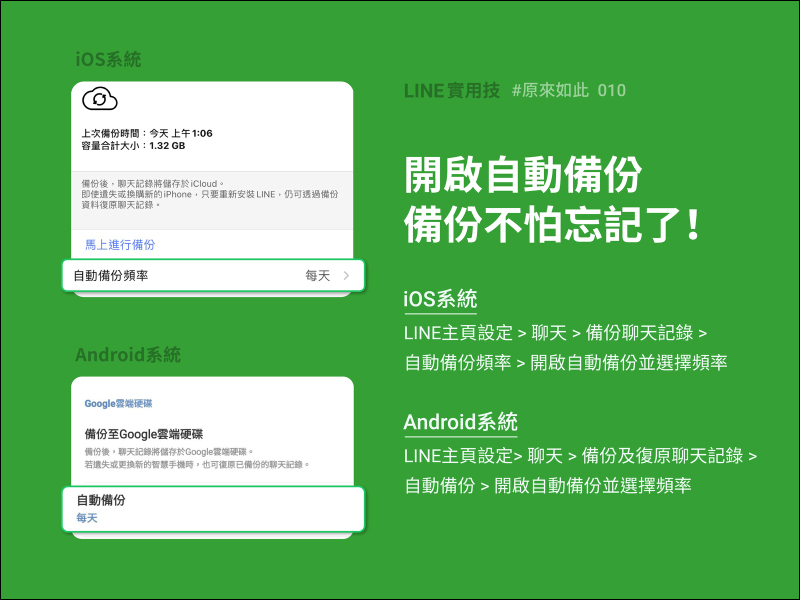Click the dark Android系統 label above card

tap(128, 355)
